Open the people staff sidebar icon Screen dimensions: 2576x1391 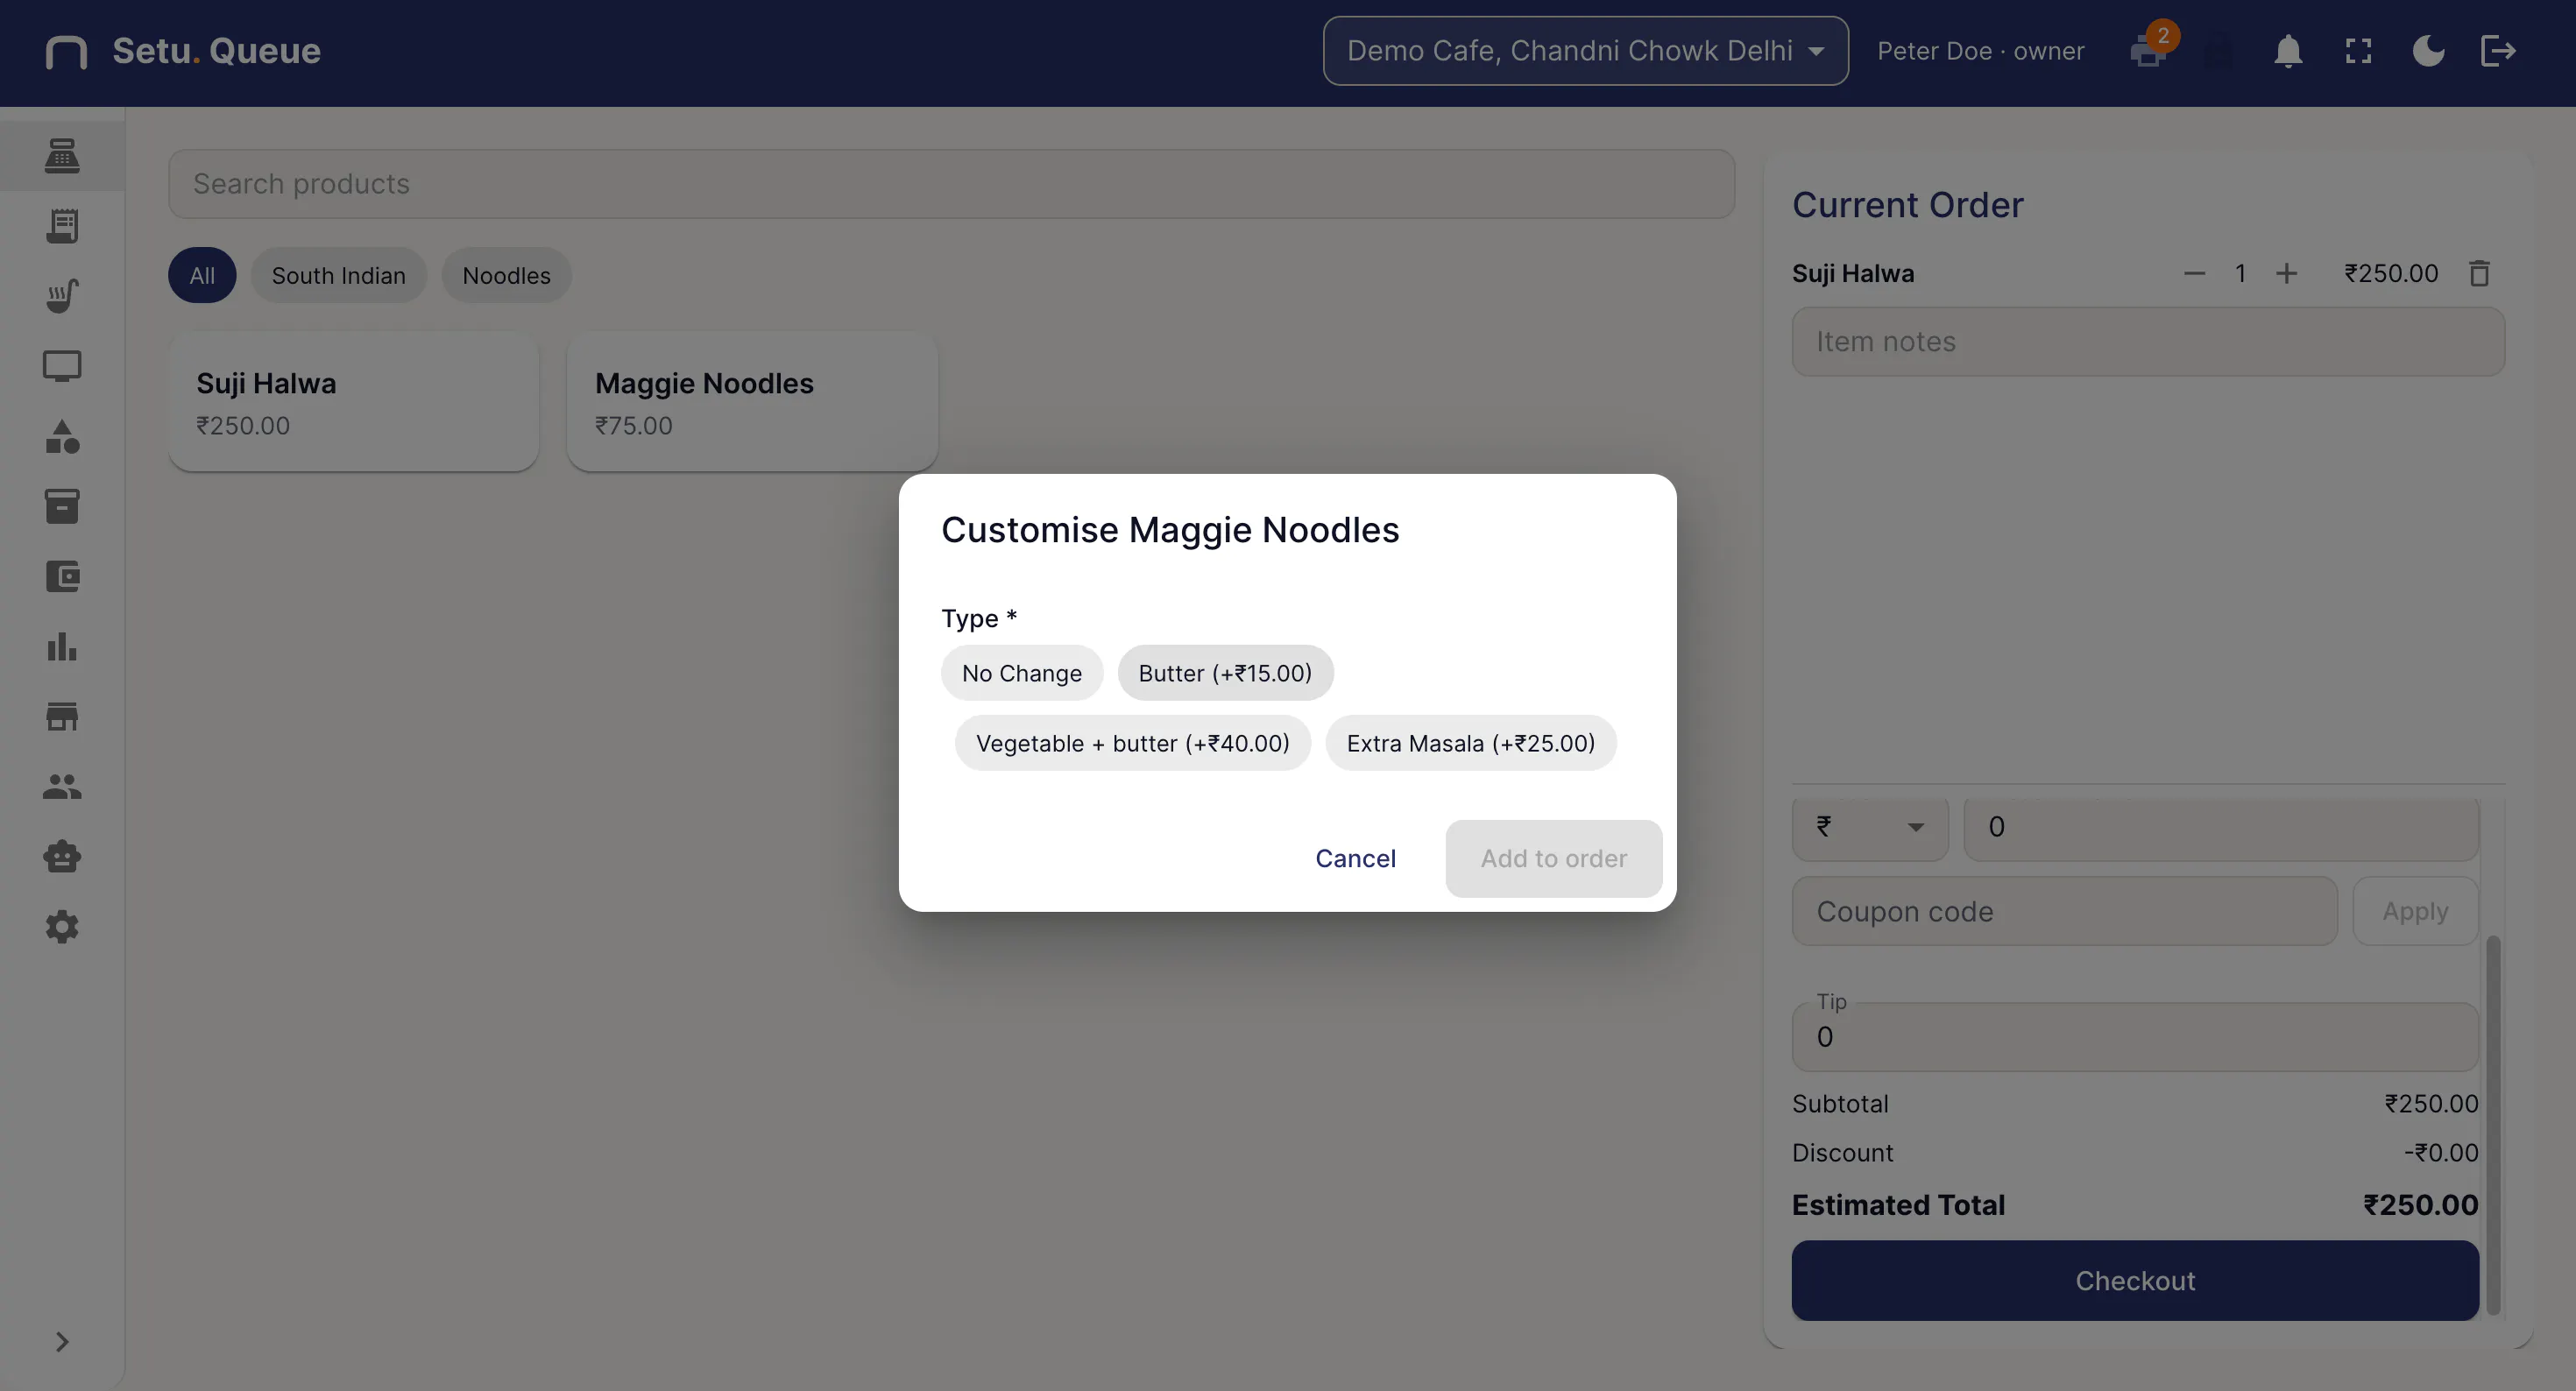62,787
